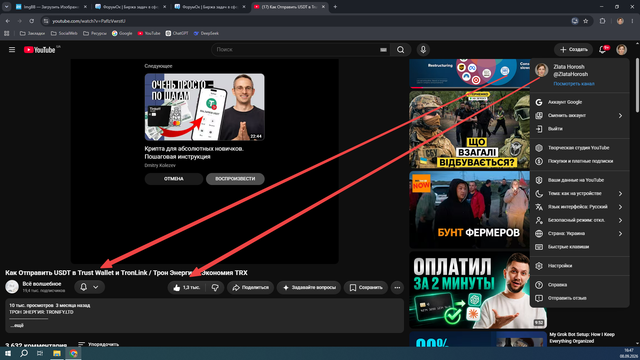Image resolution: width=640 pixels, height=360 pixels.
Task: Open My Grok Bot Setup video title
Action: coord(582,338)
